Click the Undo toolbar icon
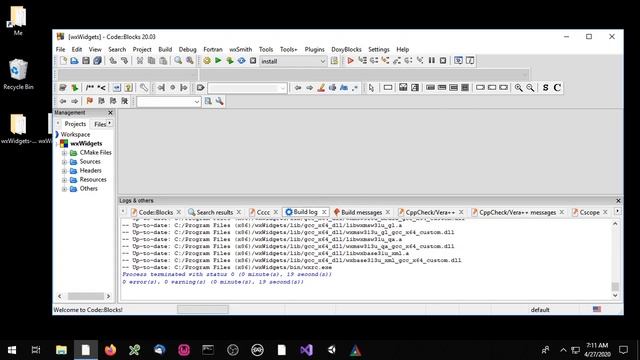The width and height of the screenshot is (640, 360). 113,61
